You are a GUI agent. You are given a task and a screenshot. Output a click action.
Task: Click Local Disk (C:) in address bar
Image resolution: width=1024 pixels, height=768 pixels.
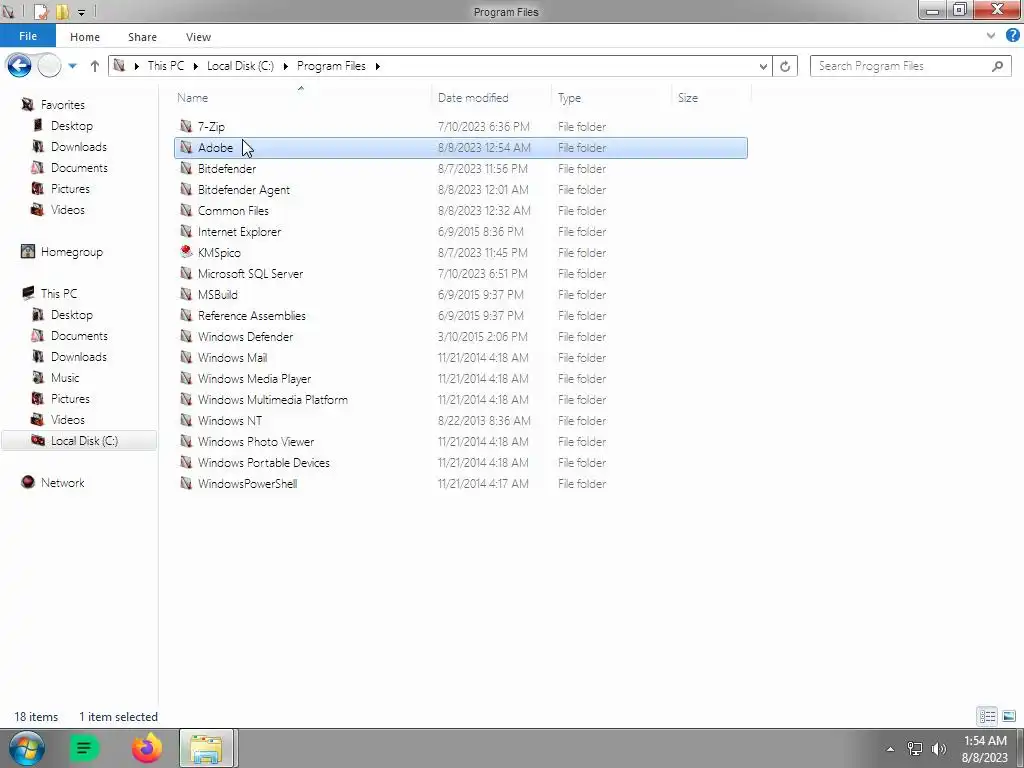(240, 66)
